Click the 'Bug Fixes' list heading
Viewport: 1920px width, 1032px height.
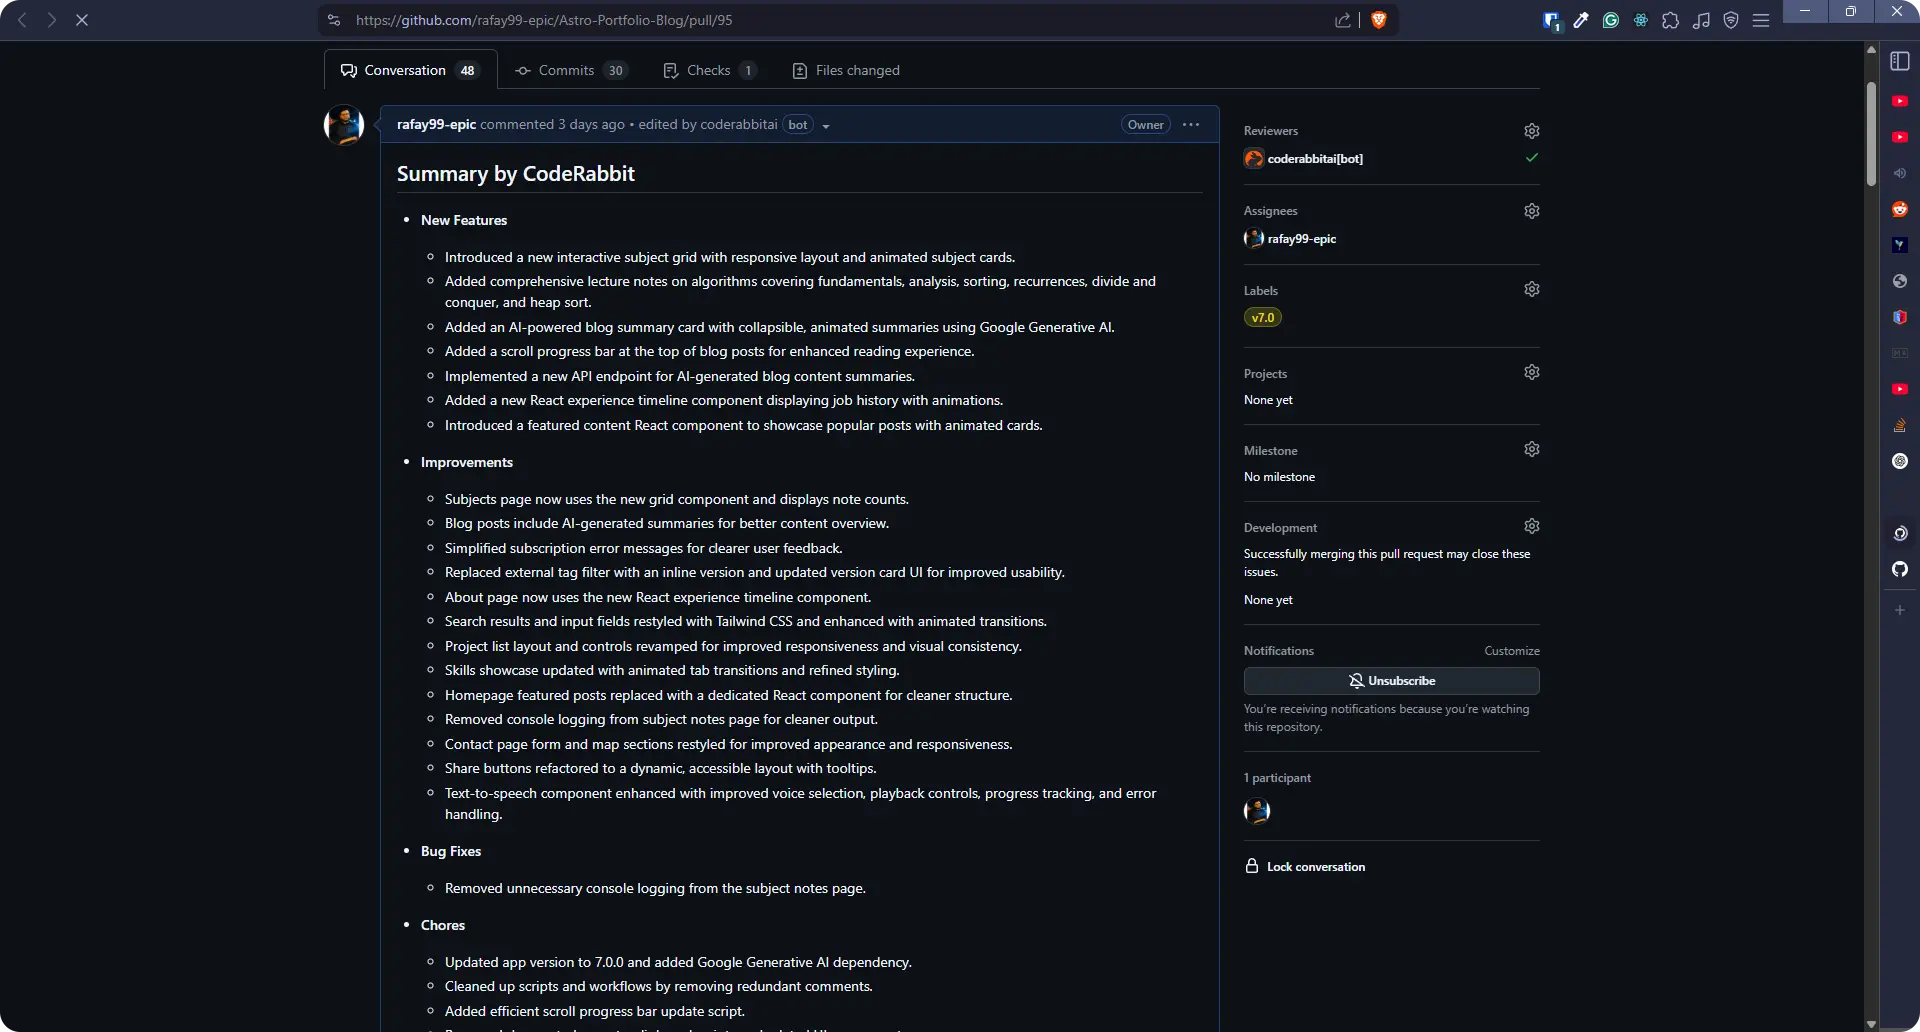click(451, 851)
